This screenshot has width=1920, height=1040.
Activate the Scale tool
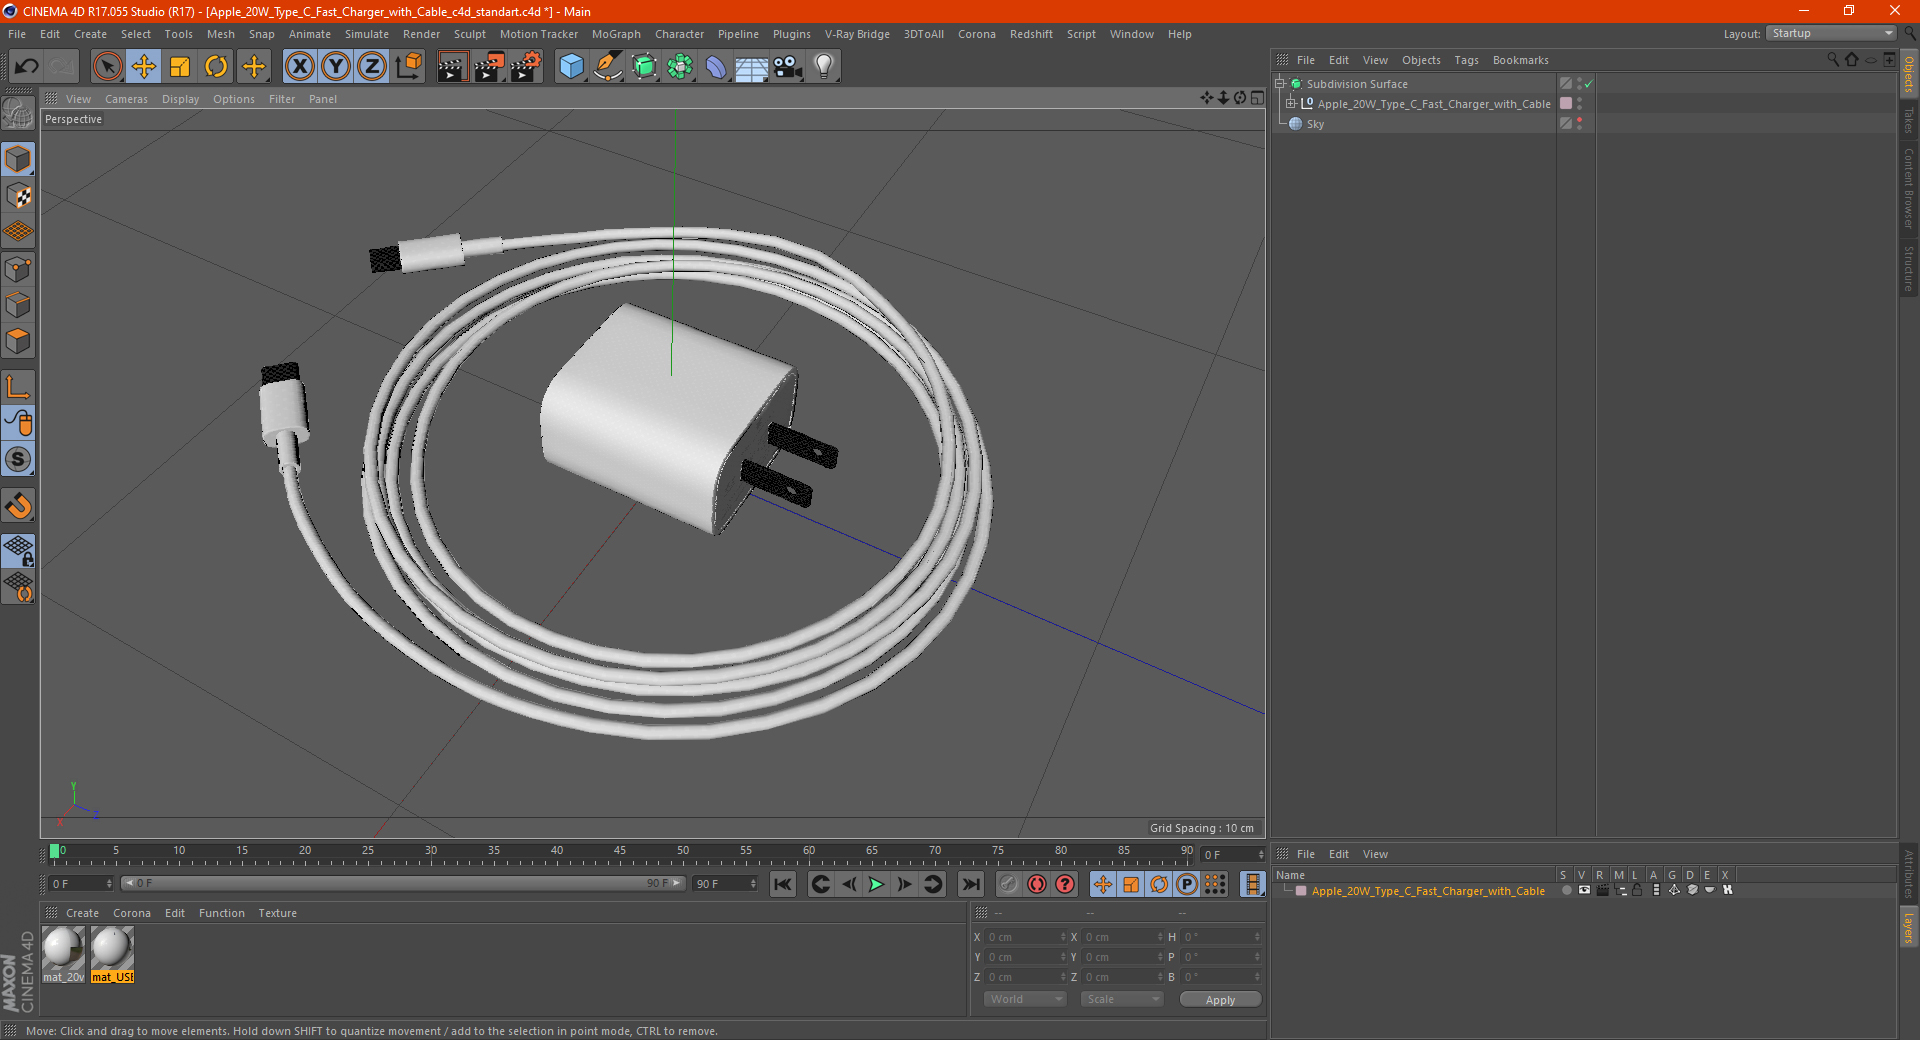point(180,67)
